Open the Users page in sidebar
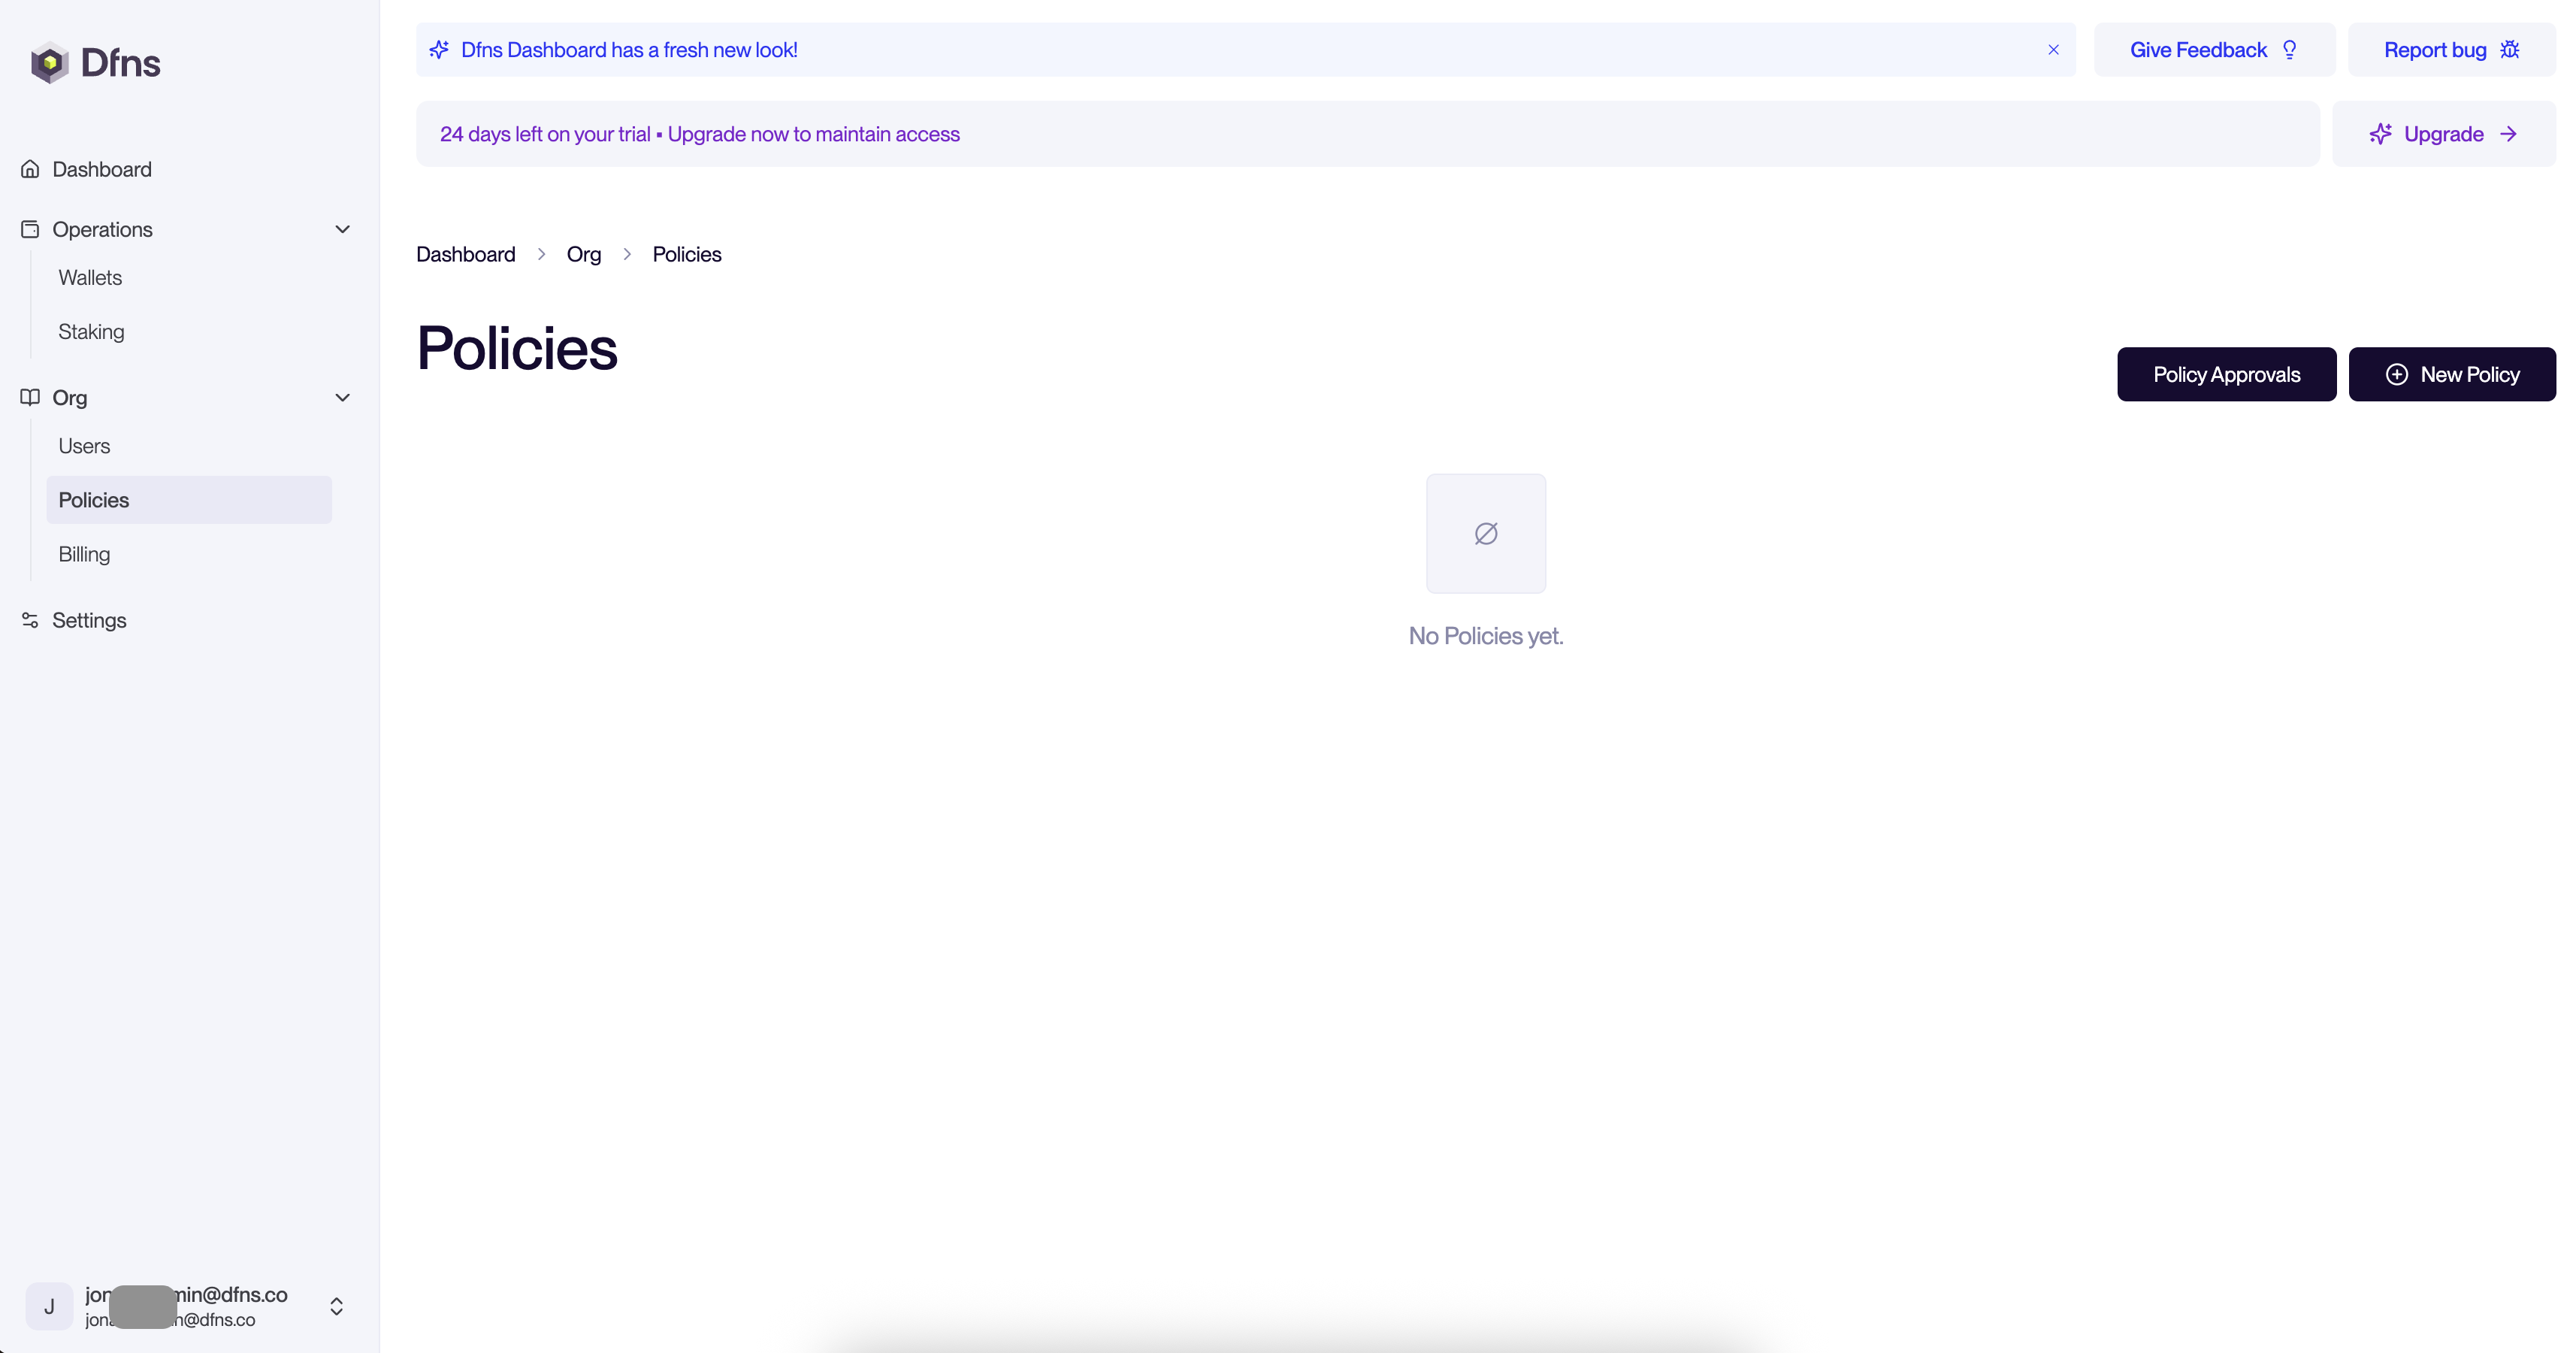This screenshot has width=2576, height=1353. coord(84,446)
